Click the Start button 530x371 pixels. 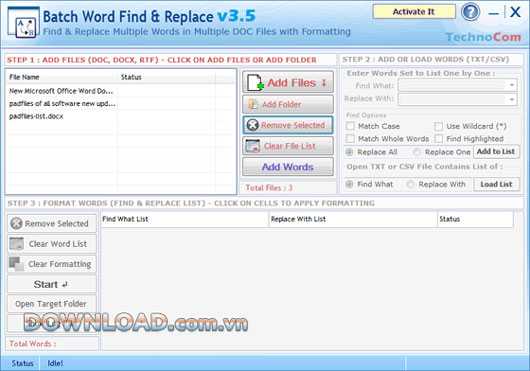point(52,284)
